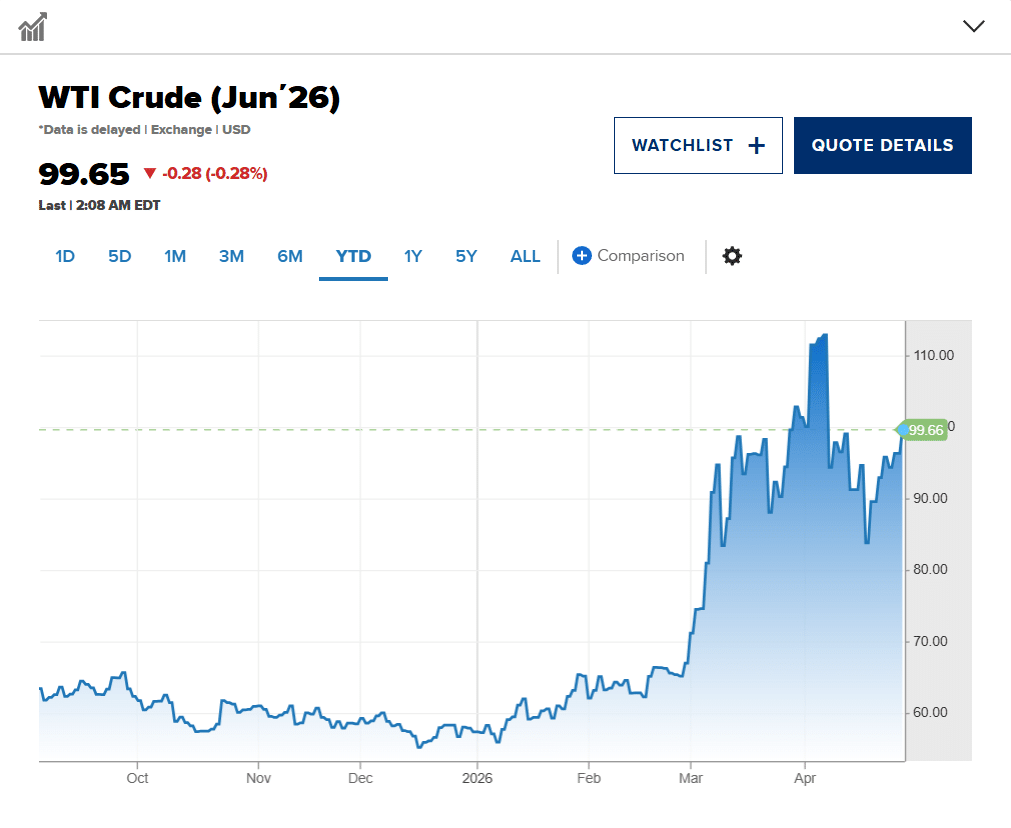Click the WTI Crude (Jun'26) title
Viewport: 1011px width, 828px height.
point(189,97)
